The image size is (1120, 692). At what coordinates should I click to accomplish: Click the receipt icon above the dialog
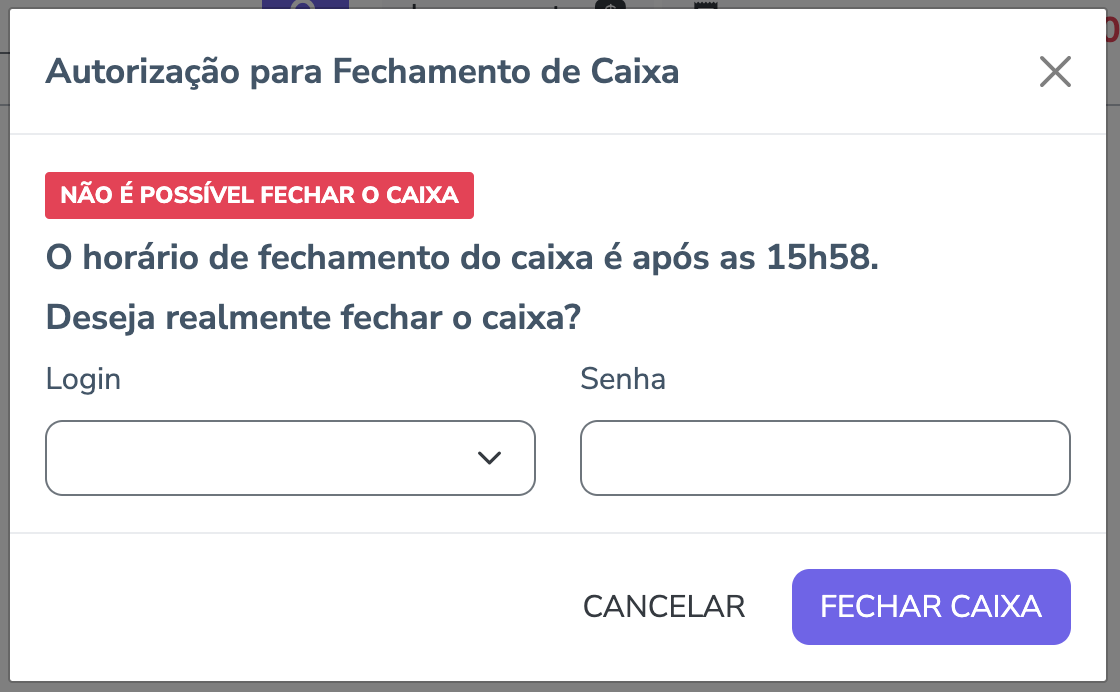(707, 5)
